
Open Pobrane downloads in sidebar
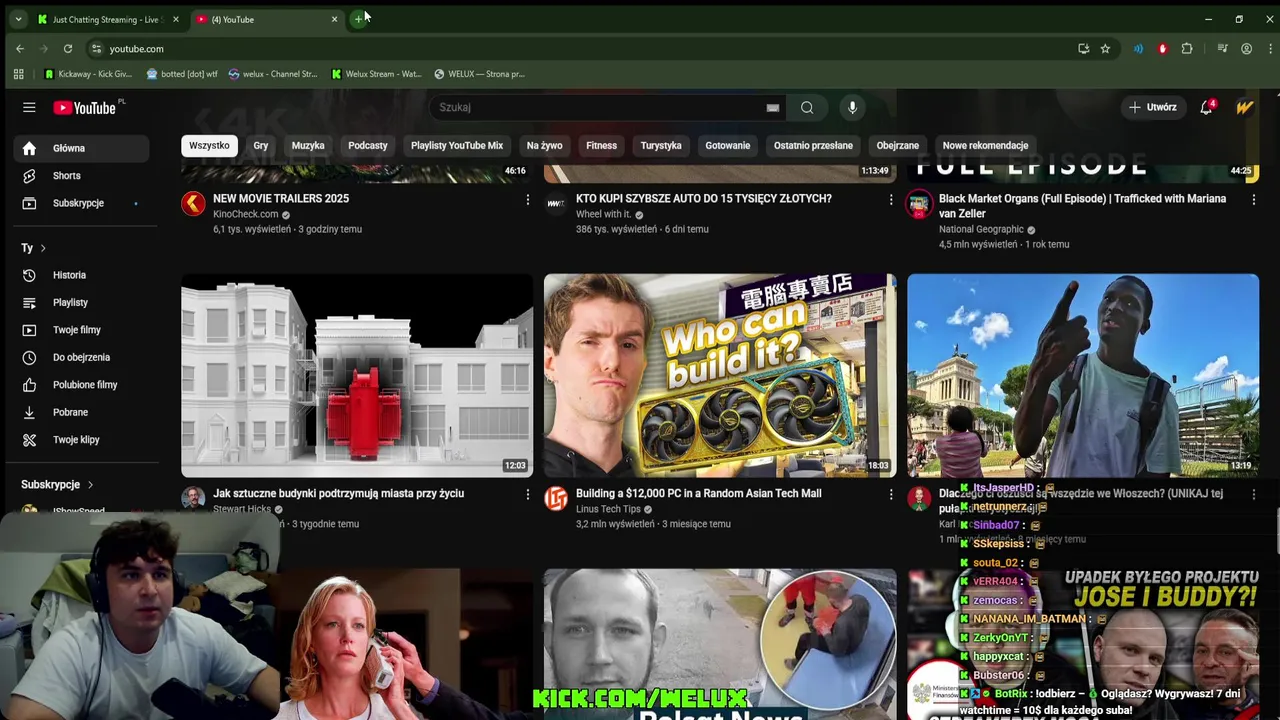coord(81,412)
